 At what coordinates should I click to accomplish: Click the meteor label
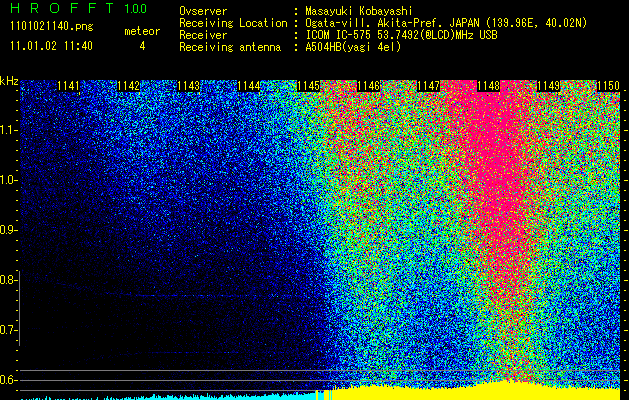pos(142,31)
